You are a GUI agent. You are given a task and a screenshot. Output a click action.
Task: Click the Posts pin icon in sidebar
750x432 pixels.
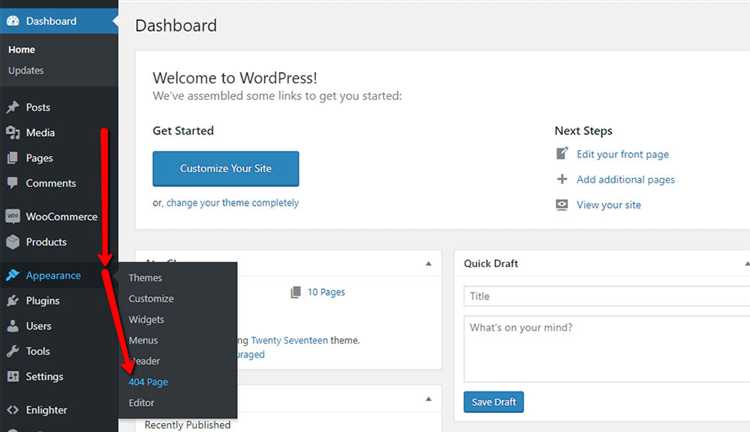click(x=12, y=108)
